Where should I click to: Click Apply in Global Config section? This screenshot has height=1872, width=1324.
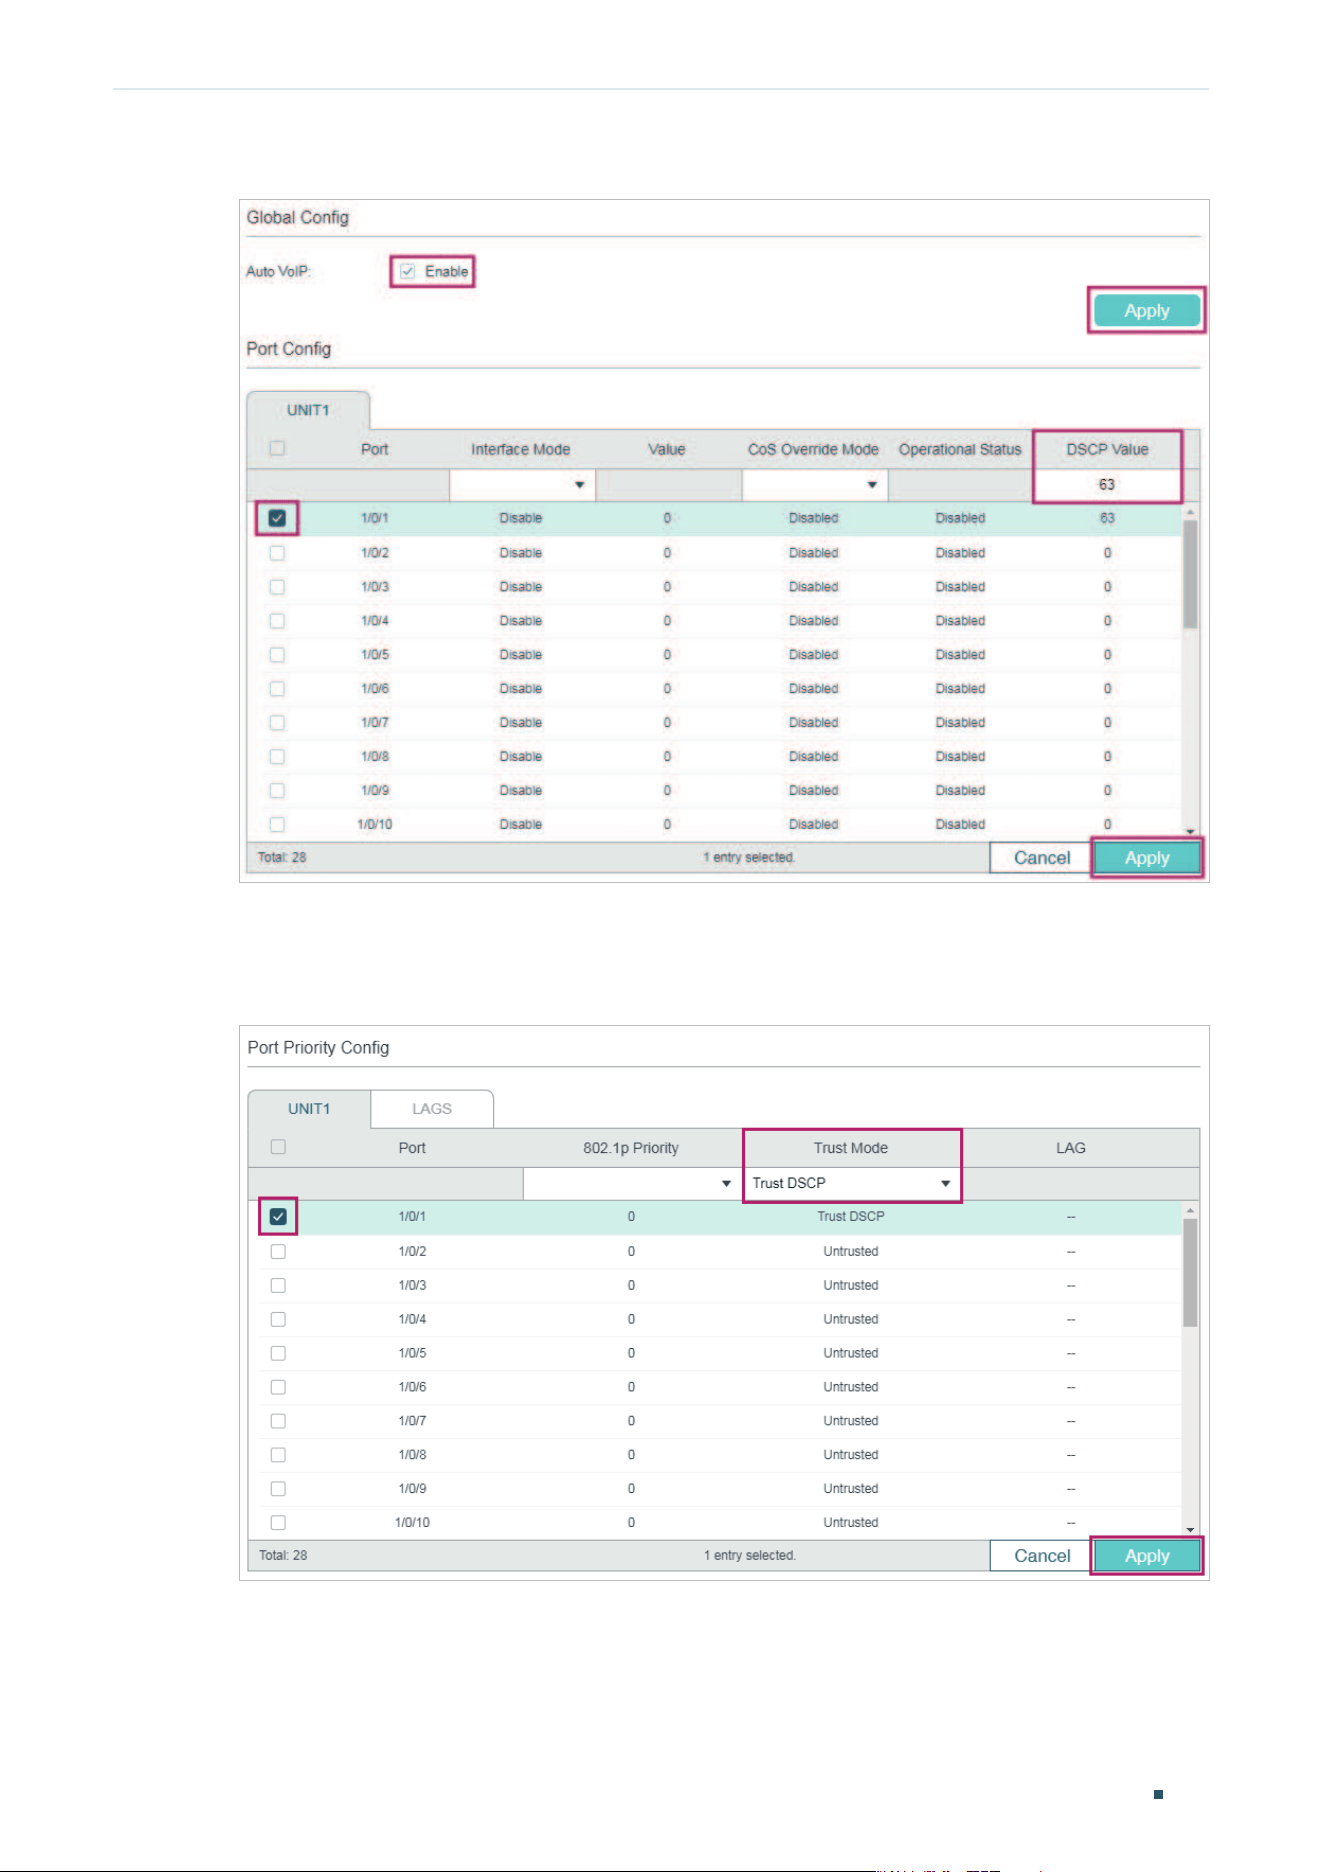[x=1146, y=310]
